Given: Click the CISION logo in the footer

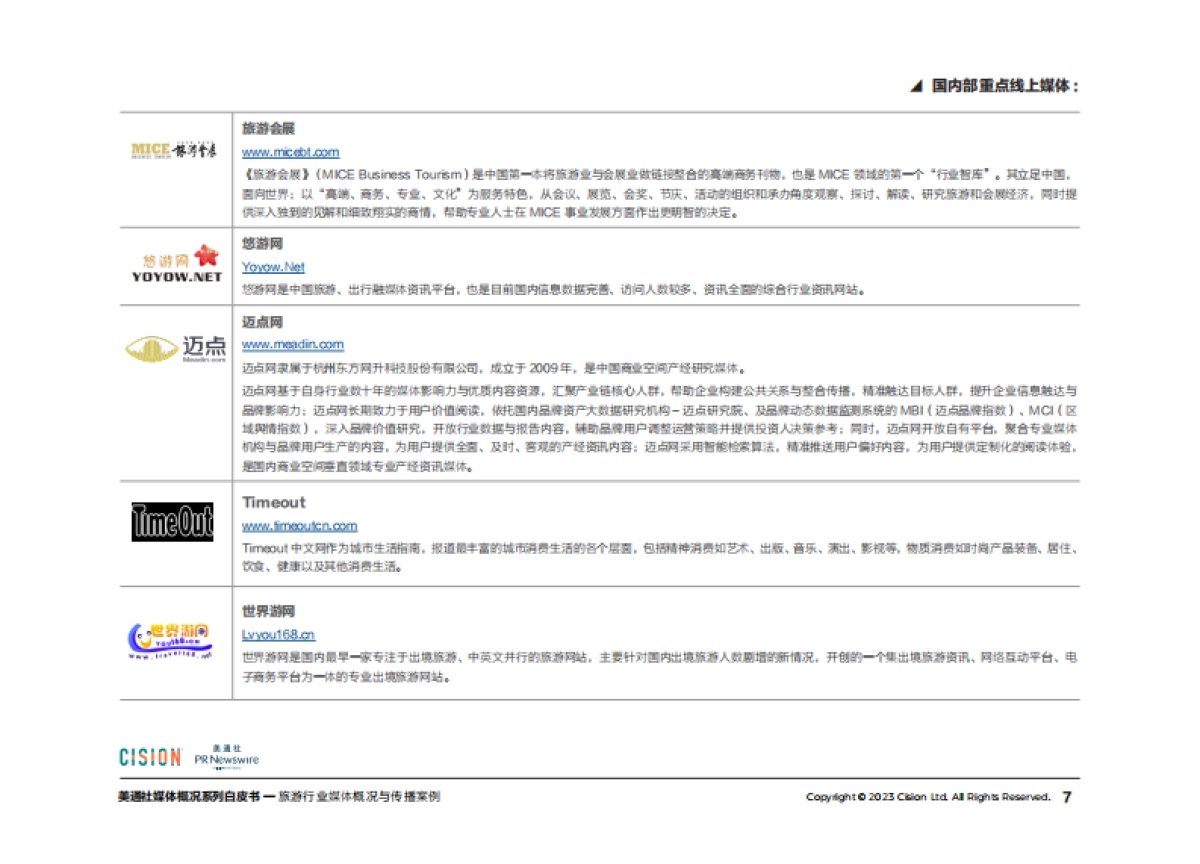Looking at the screenshot, I should click(x=148, y=758).
